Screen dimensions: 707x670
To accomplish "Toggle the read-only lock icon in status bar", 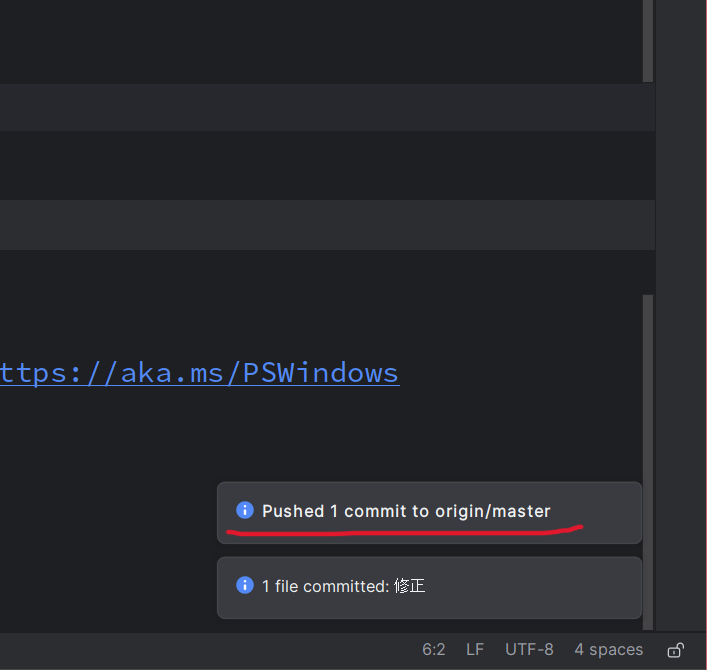I will coord(676,650).
